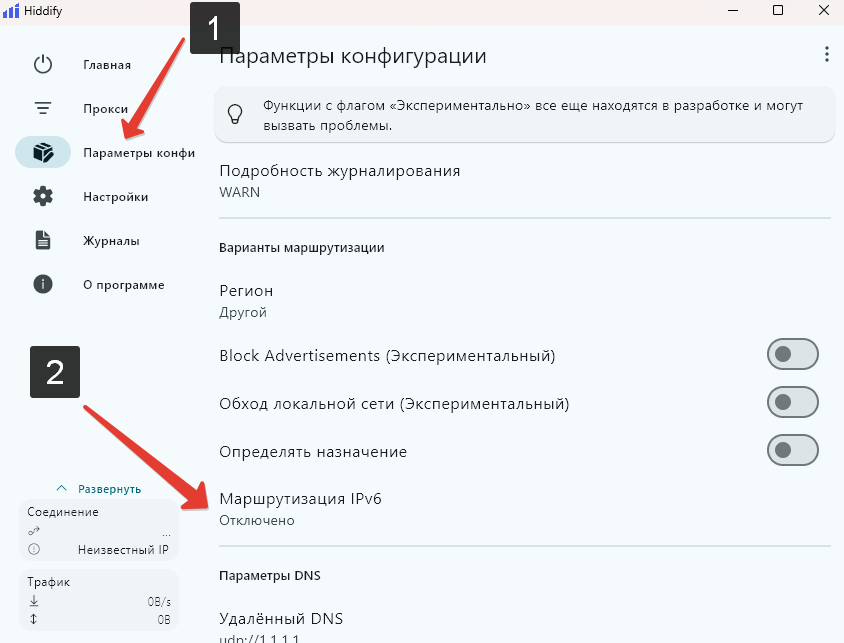The height and width of the screenshot is (643, 844).
Task: Click the power icon for Главная
Action: tap(43, 65)
